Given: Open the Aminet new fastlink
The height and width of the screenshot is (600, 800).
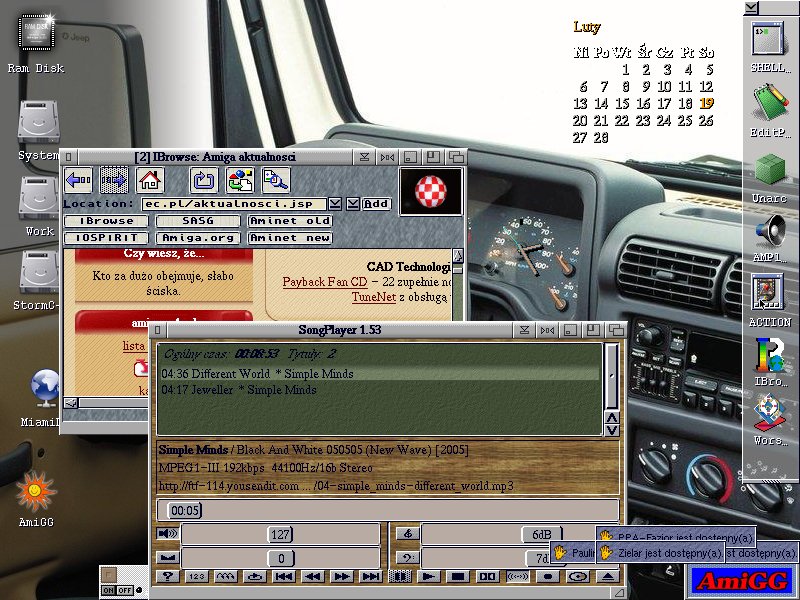Looking at the screenshot, I should coord(290,238).
